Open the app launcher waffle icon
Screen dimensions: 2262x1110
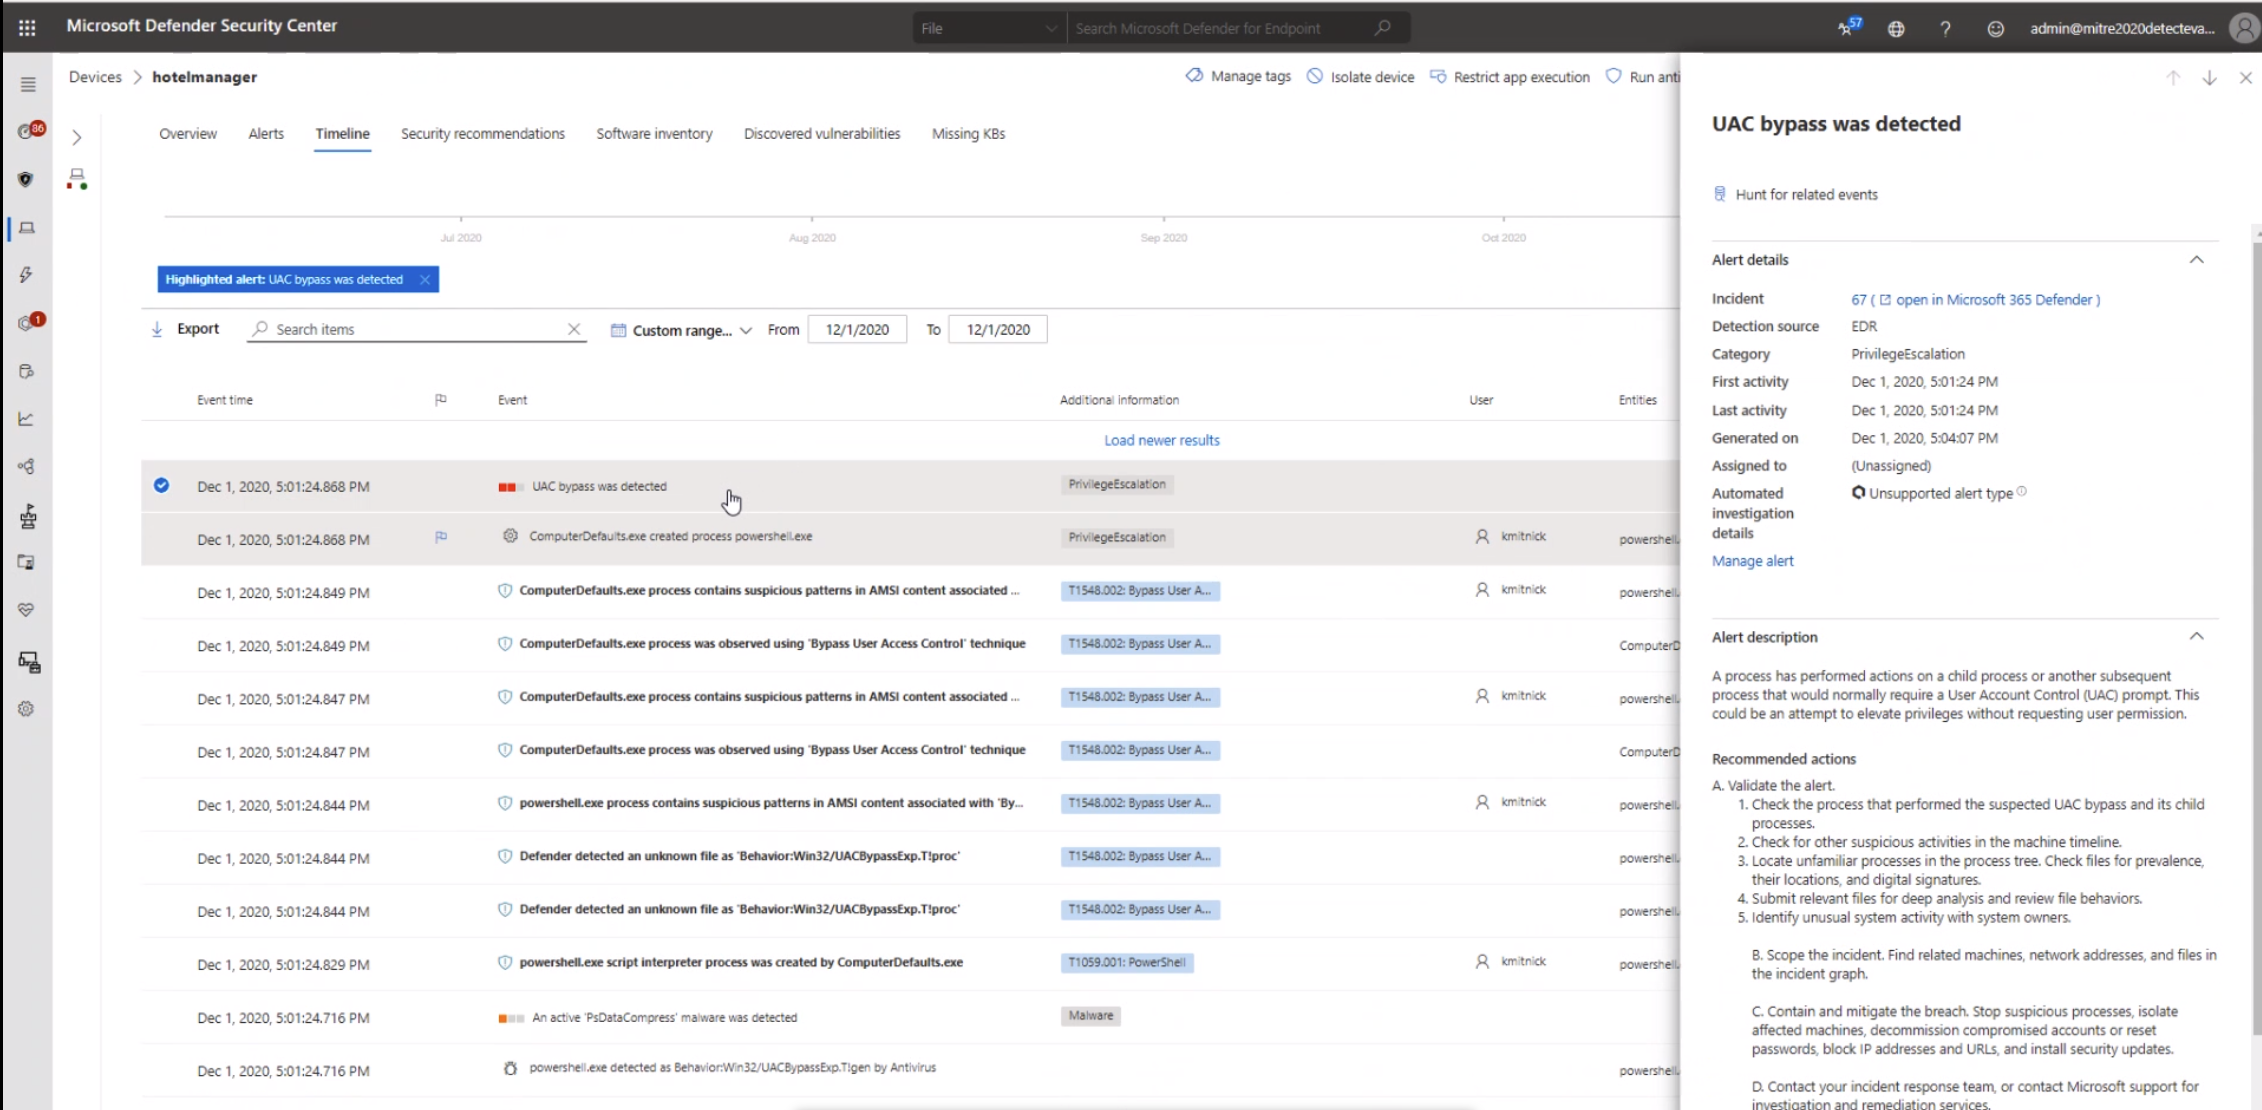[x=27, y=28]
